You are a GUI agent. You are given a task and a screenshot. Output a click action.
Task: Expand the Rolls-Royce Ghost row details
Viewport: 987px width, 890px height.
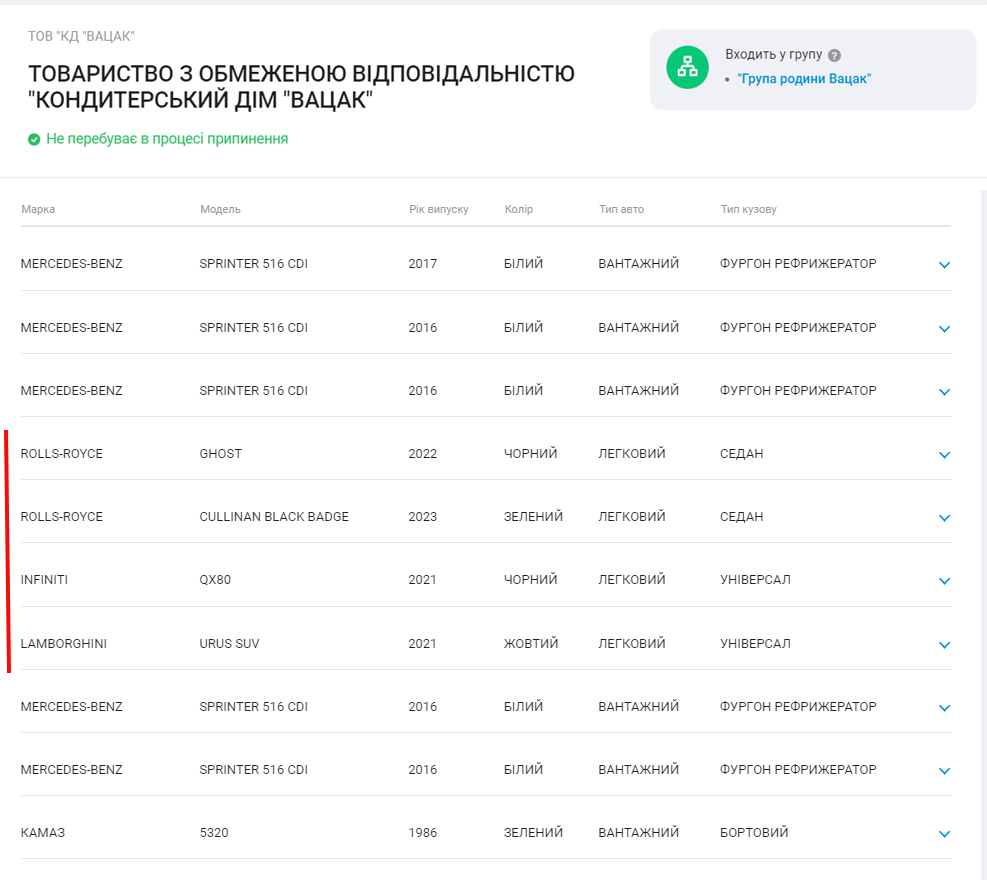pos(944,455)
